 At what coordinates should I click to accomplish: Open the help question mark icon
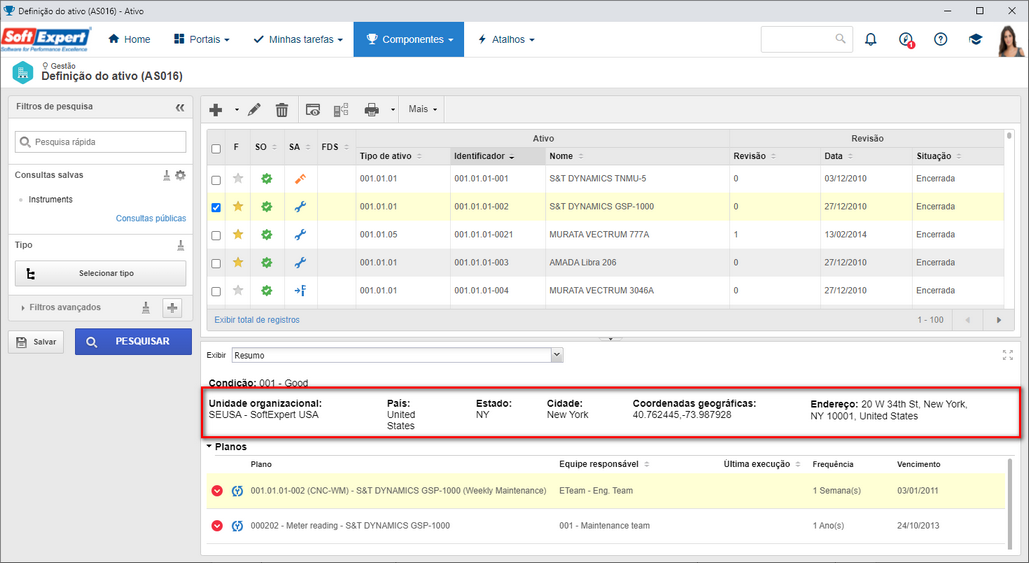pyautogui.click(x=941, y=39)
